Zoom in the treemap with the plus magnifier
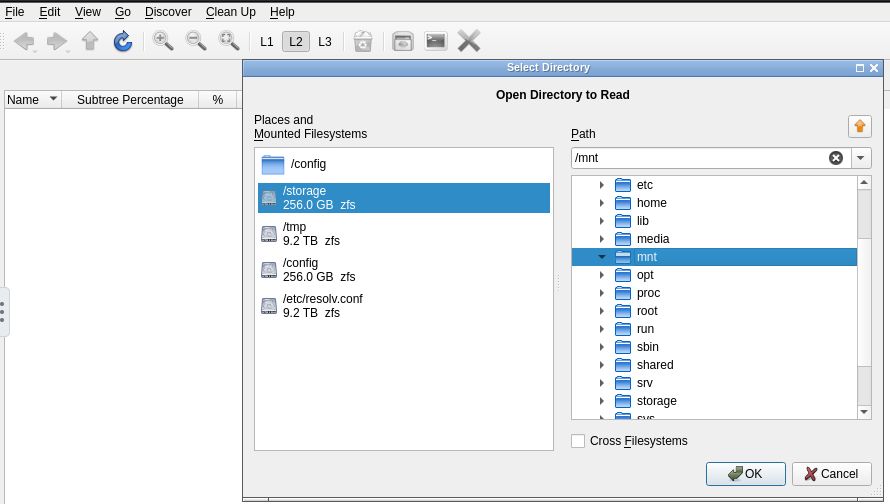This screenshot has width=890, height=504. 163,41
